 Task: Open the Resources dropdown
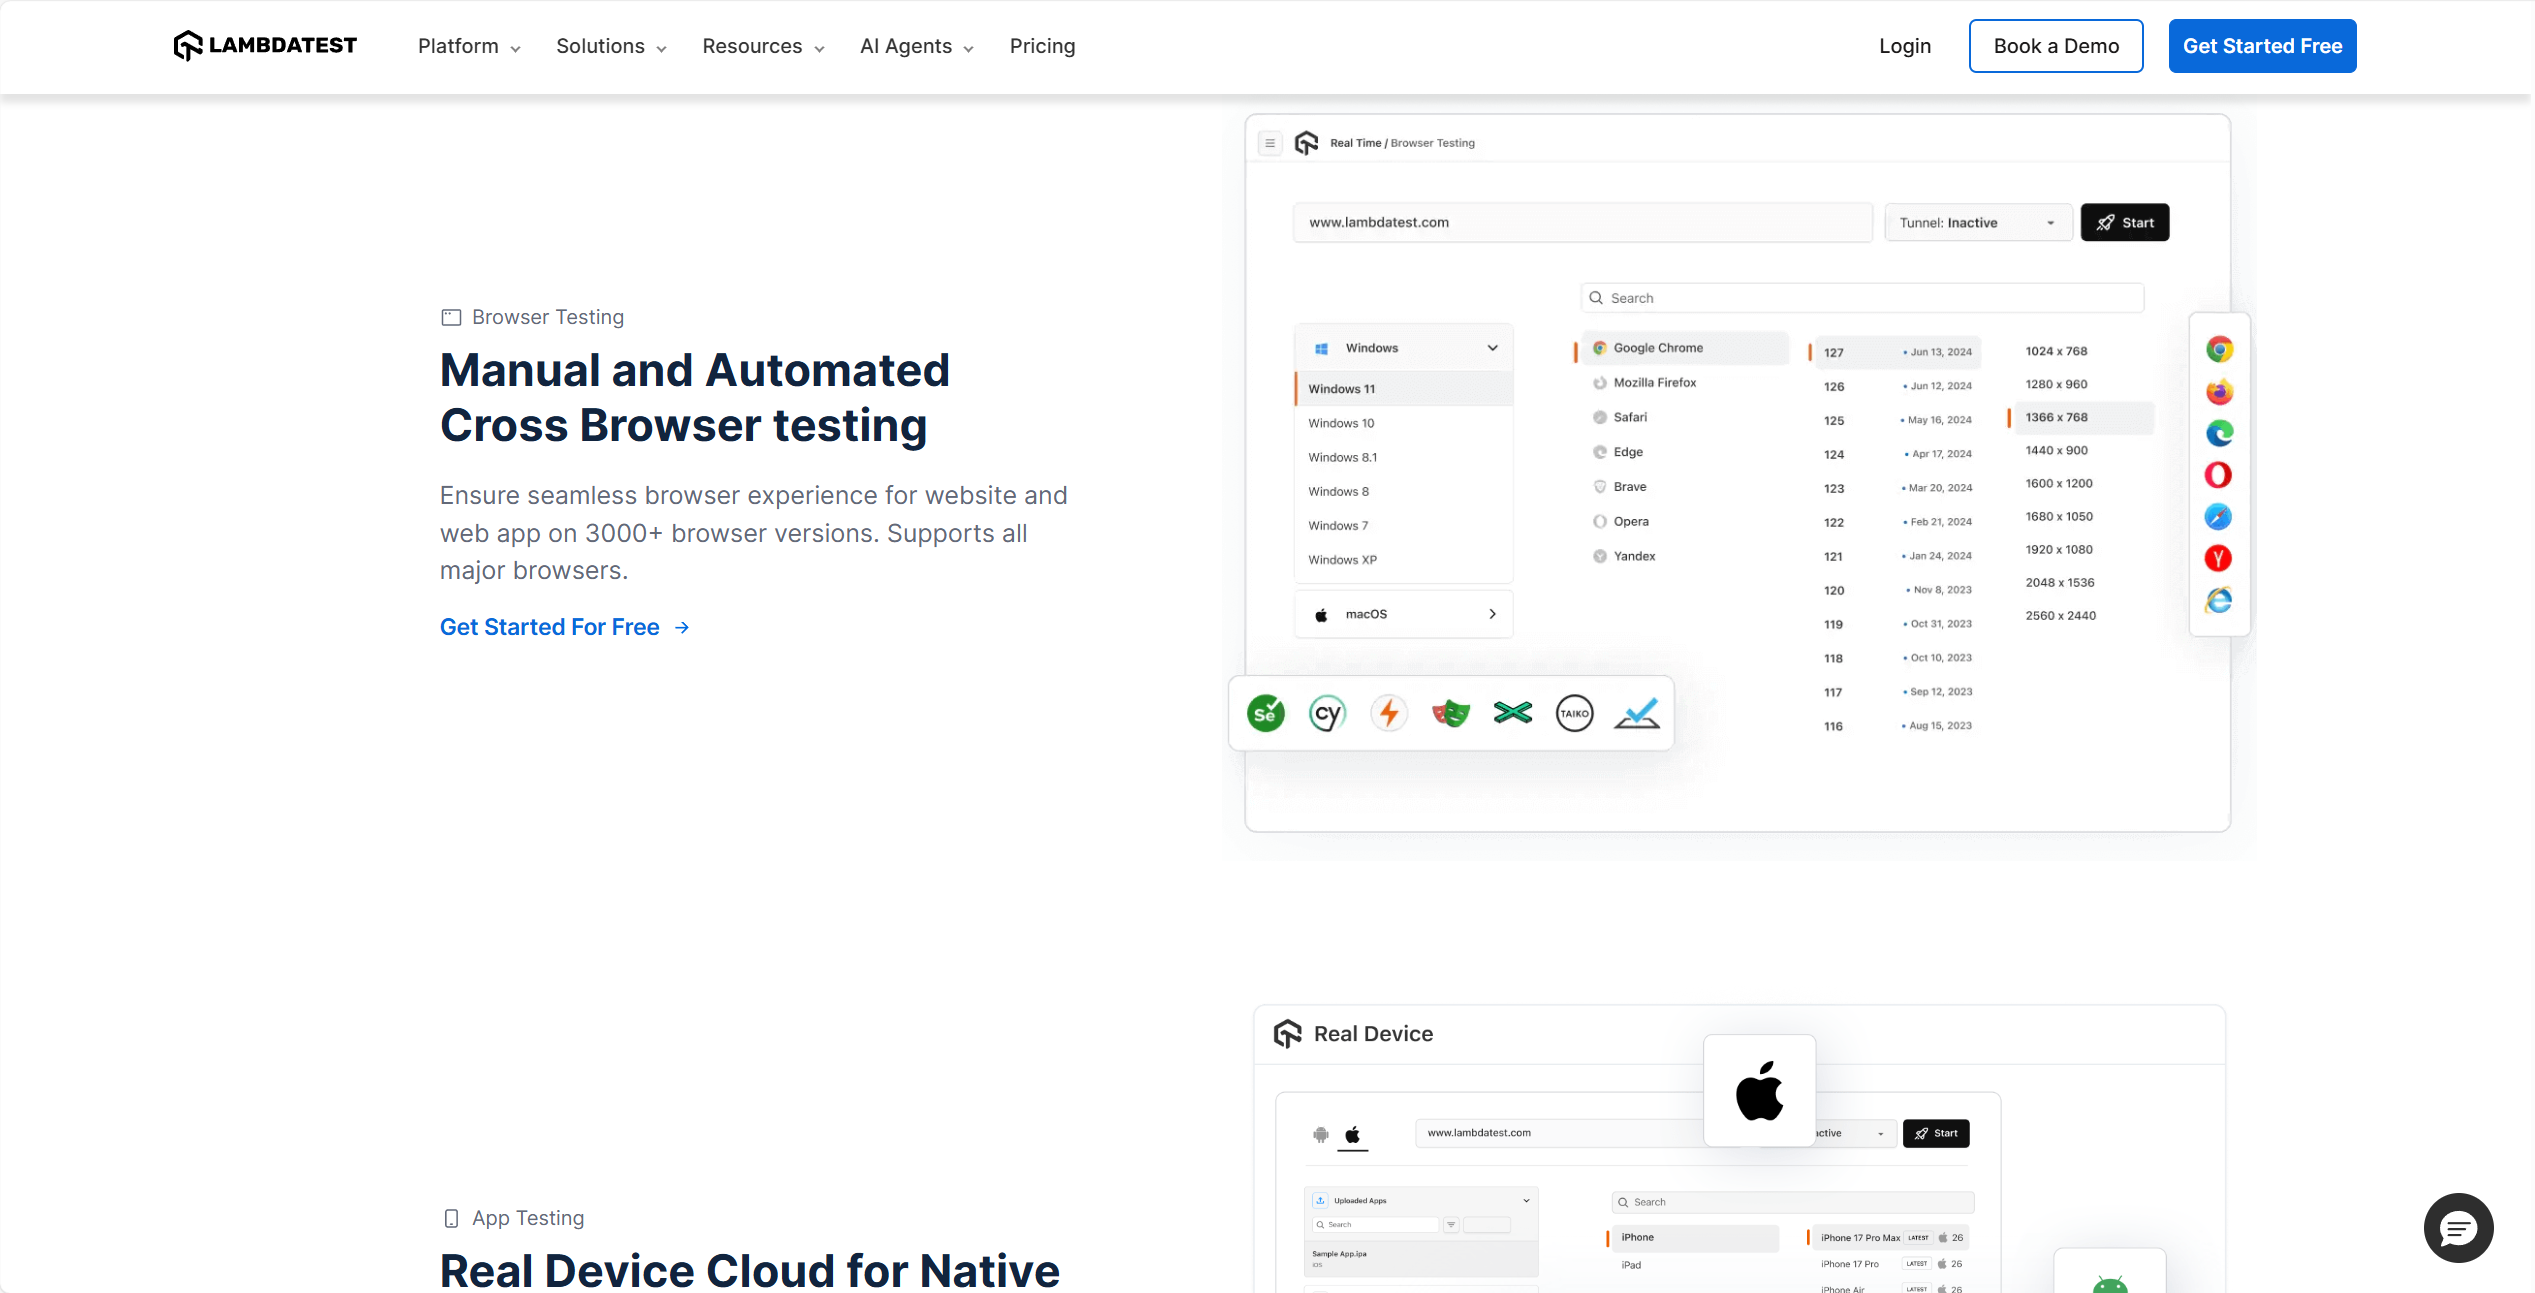(x=763, y=46)
